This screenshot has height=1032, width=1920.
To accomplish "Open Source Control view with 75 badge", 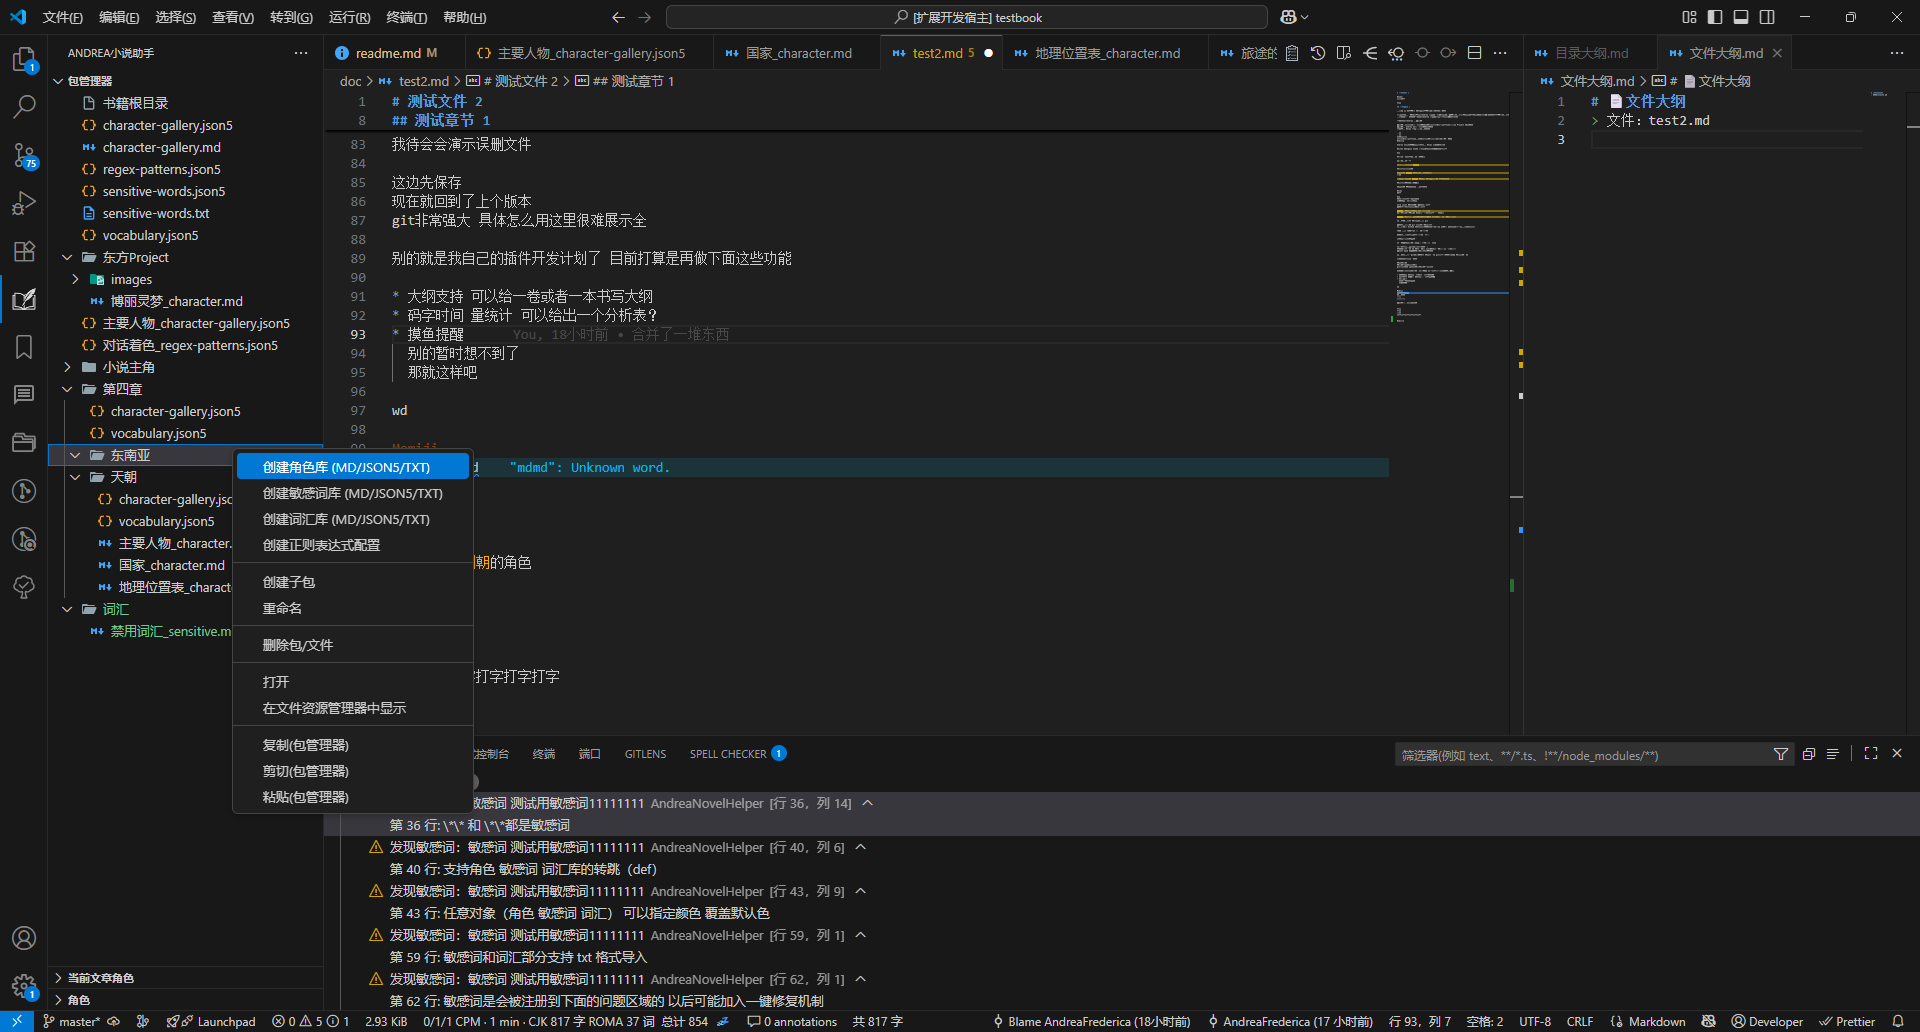I will pyautogui.click(x=24, y=155).
